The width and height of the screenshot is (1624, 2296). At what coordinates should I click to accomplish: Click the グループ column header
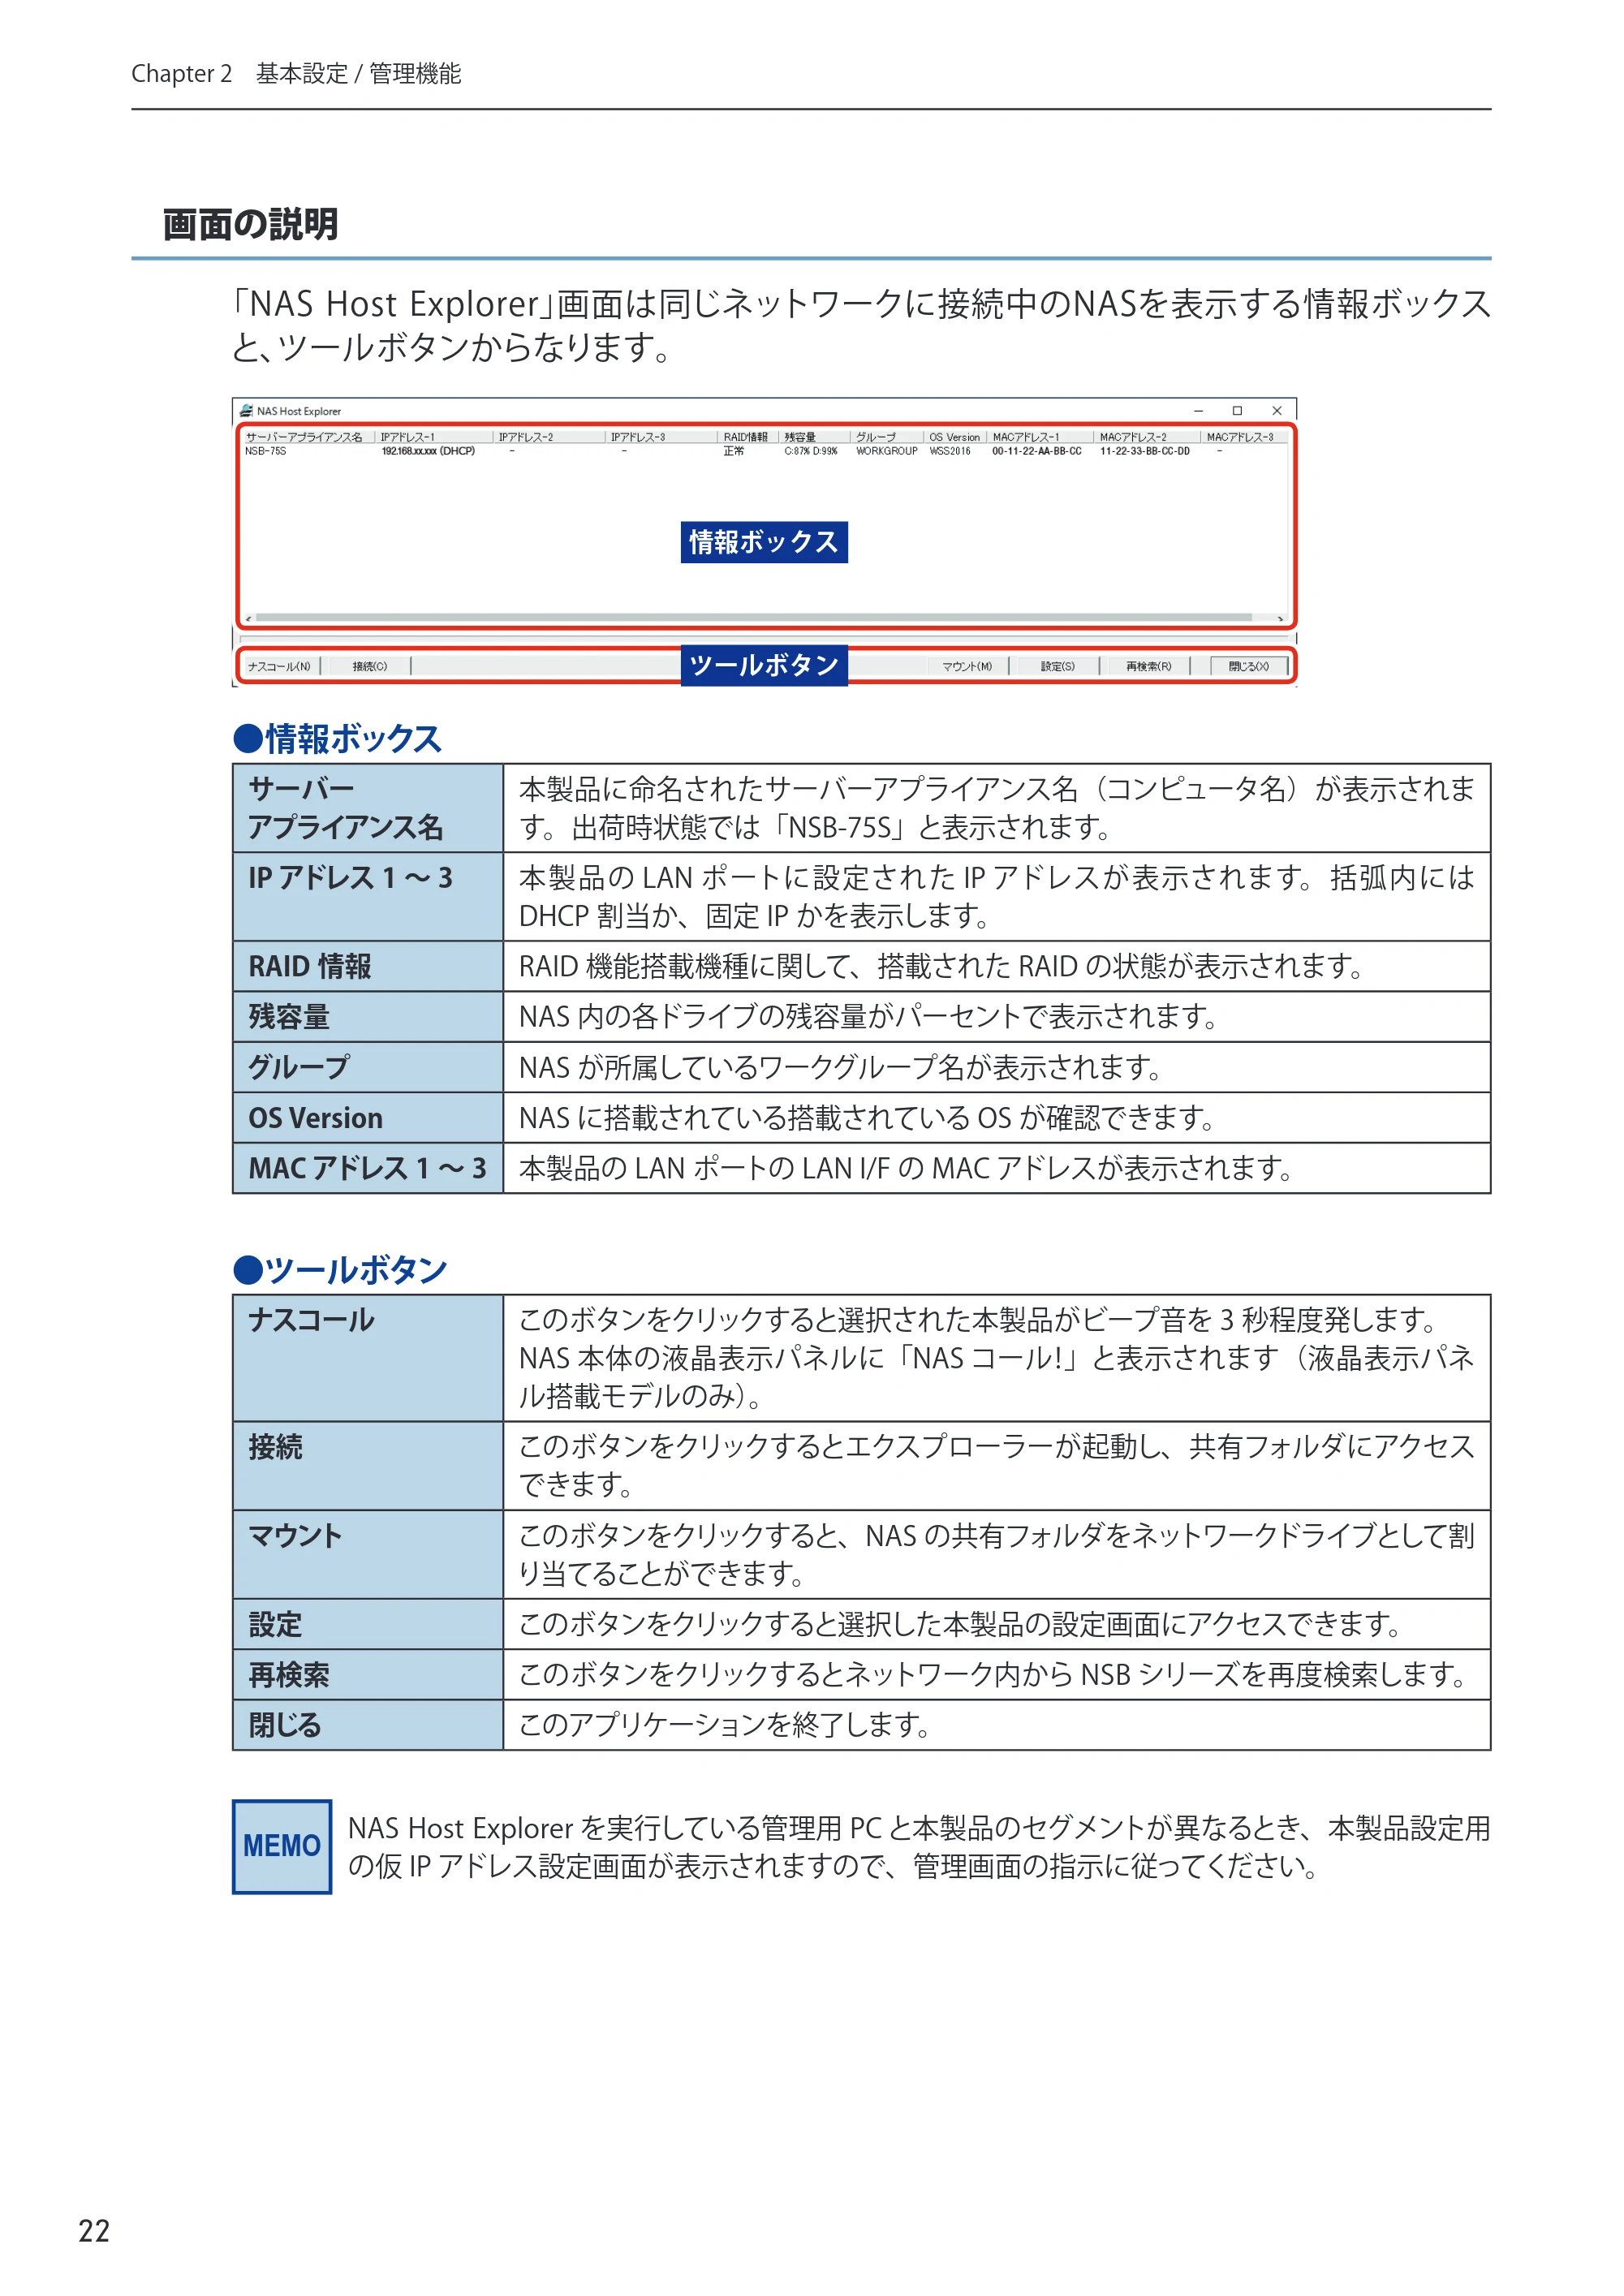(x=887, y=437)
